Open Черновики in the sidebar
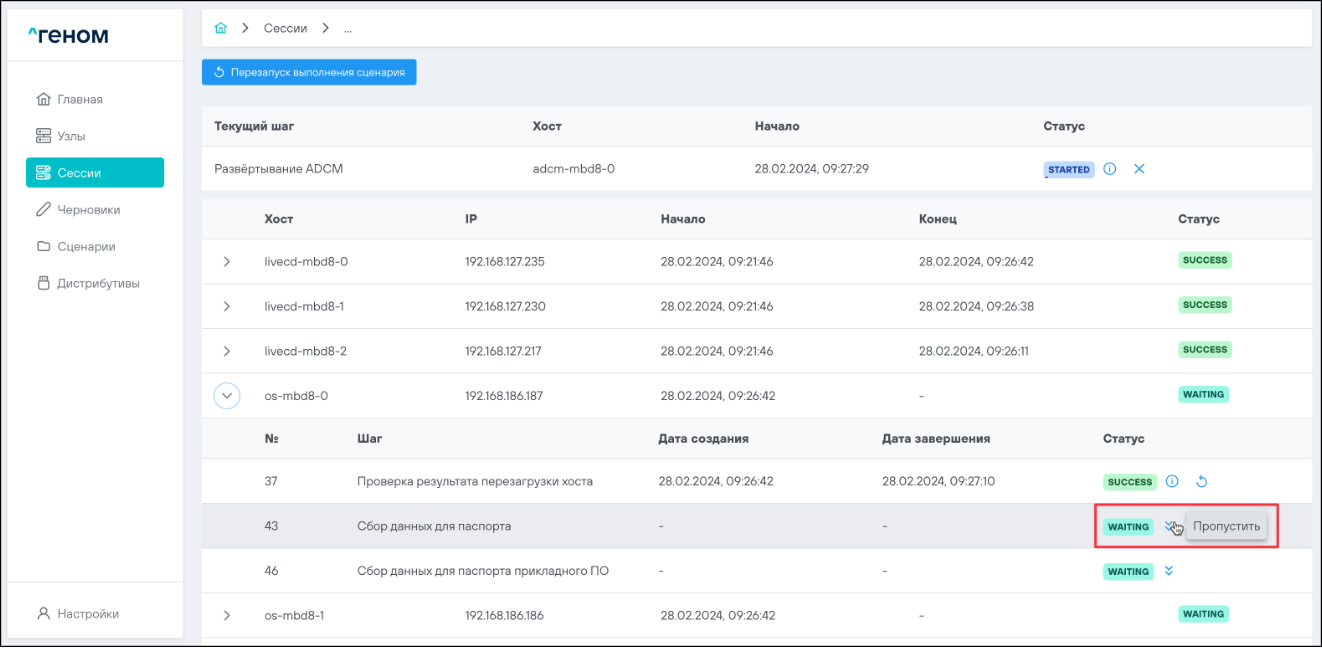The height and width of the screenshot is (648, 1322). [x=88, y=210]
